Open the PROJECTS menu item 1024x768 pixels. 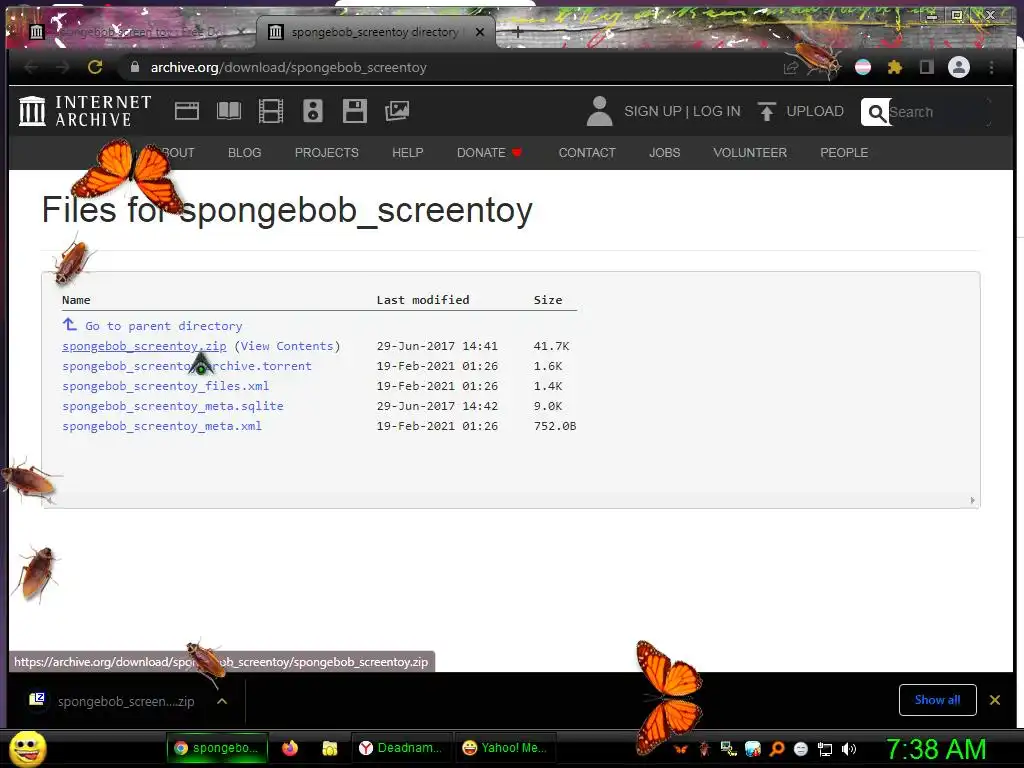(327, 152)
